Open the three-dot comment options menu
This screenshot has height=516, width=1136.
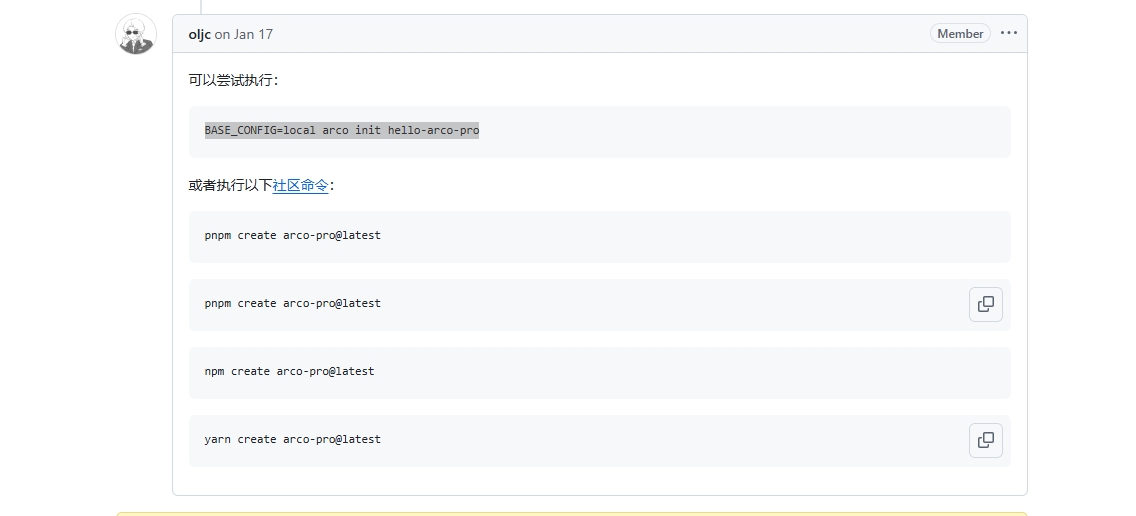1008,33
